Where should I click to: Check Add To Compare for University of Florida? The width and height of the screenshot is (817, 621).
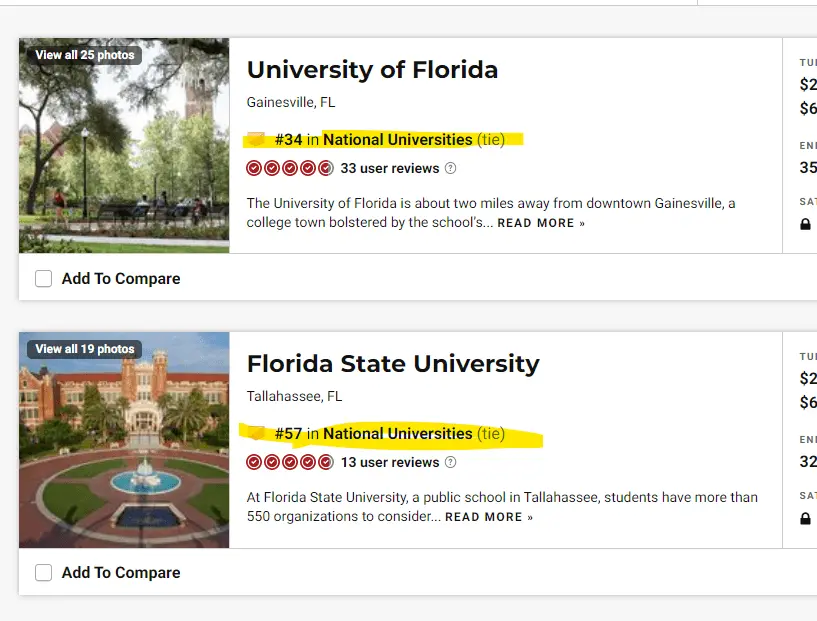coord(44,279)
